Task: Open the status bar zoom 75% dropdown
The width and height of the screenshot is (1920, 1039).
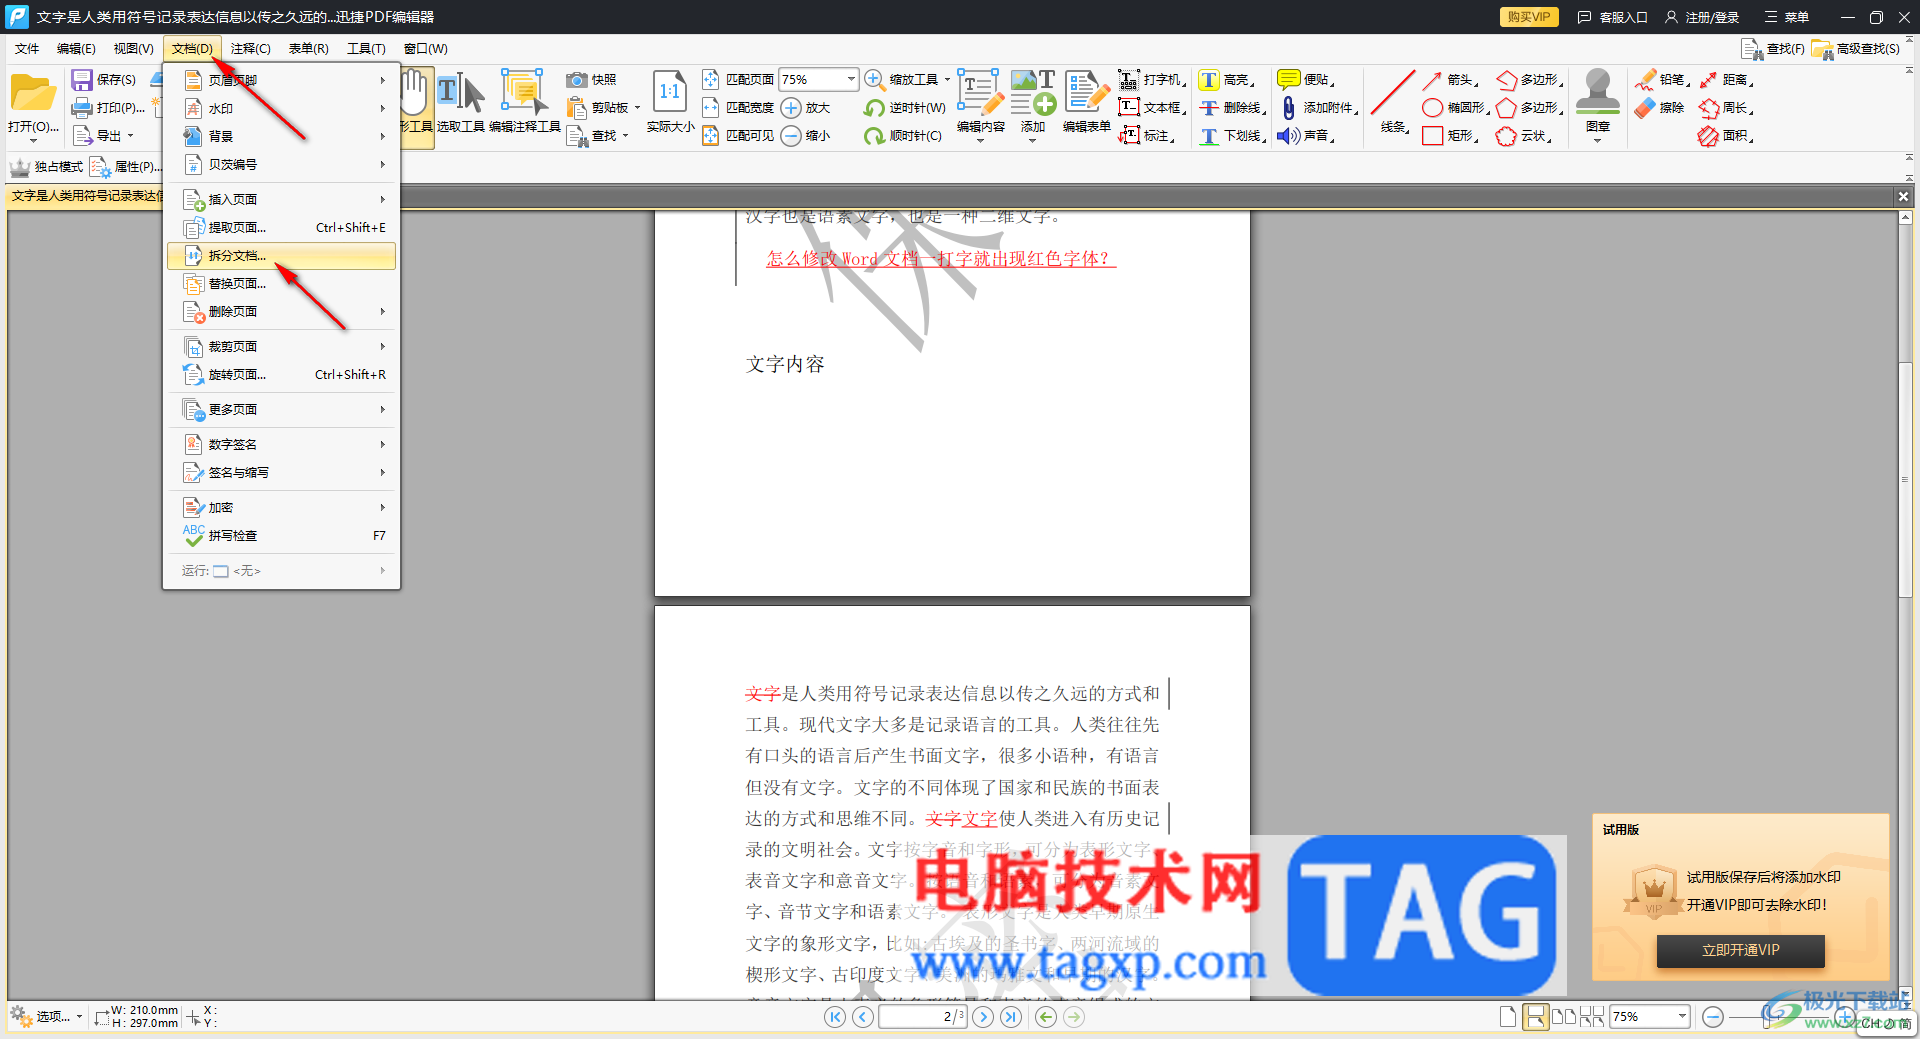Action: tap(1682, 1017)
